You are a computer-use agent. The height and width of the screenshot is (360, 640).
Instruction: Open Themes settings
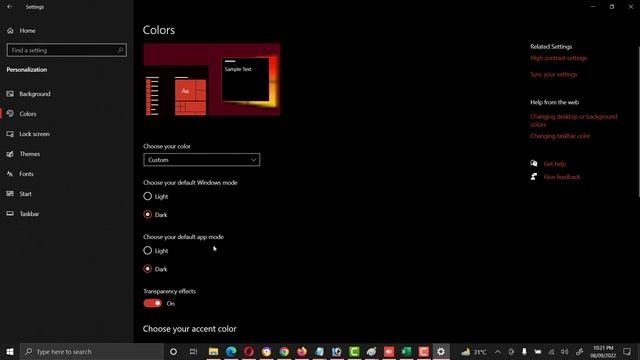(23, 154)
